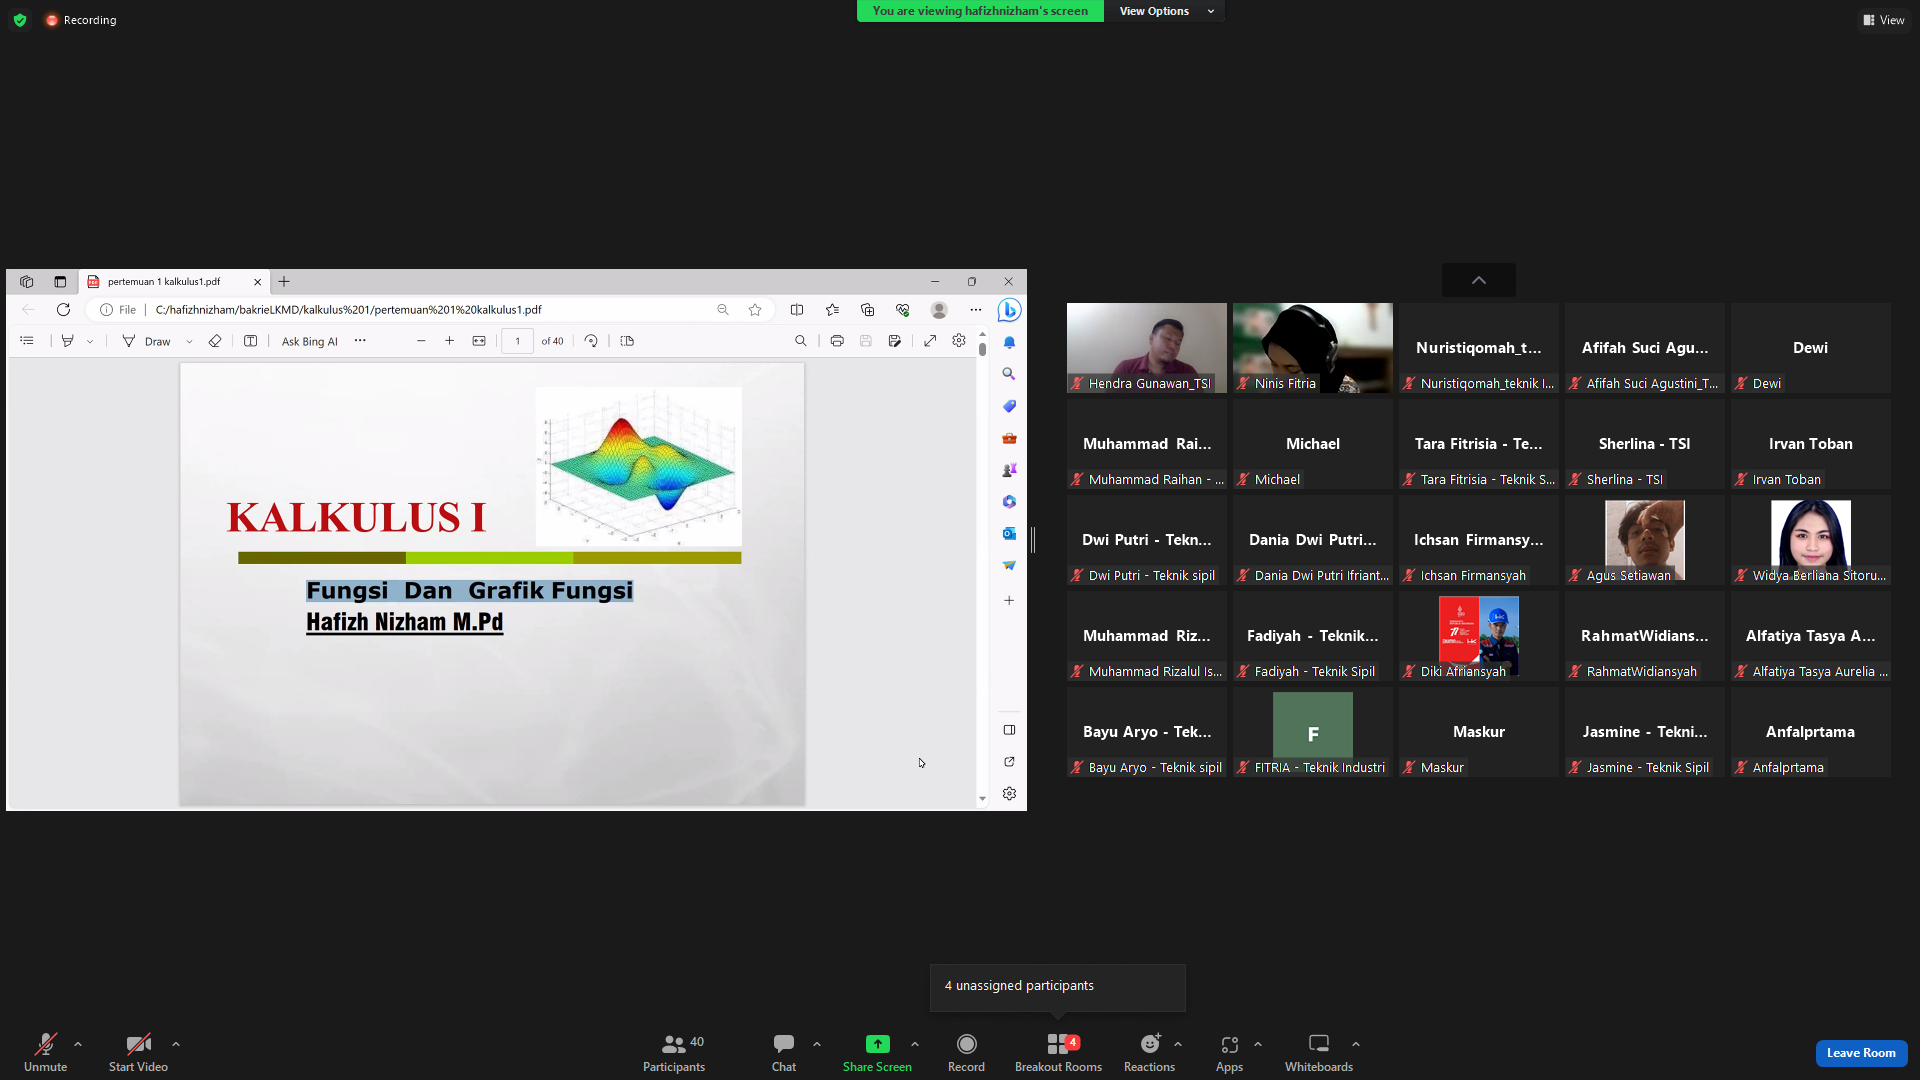Open Edge Settings and more menu
The image size is (1920, 1080).
point(976,310)
